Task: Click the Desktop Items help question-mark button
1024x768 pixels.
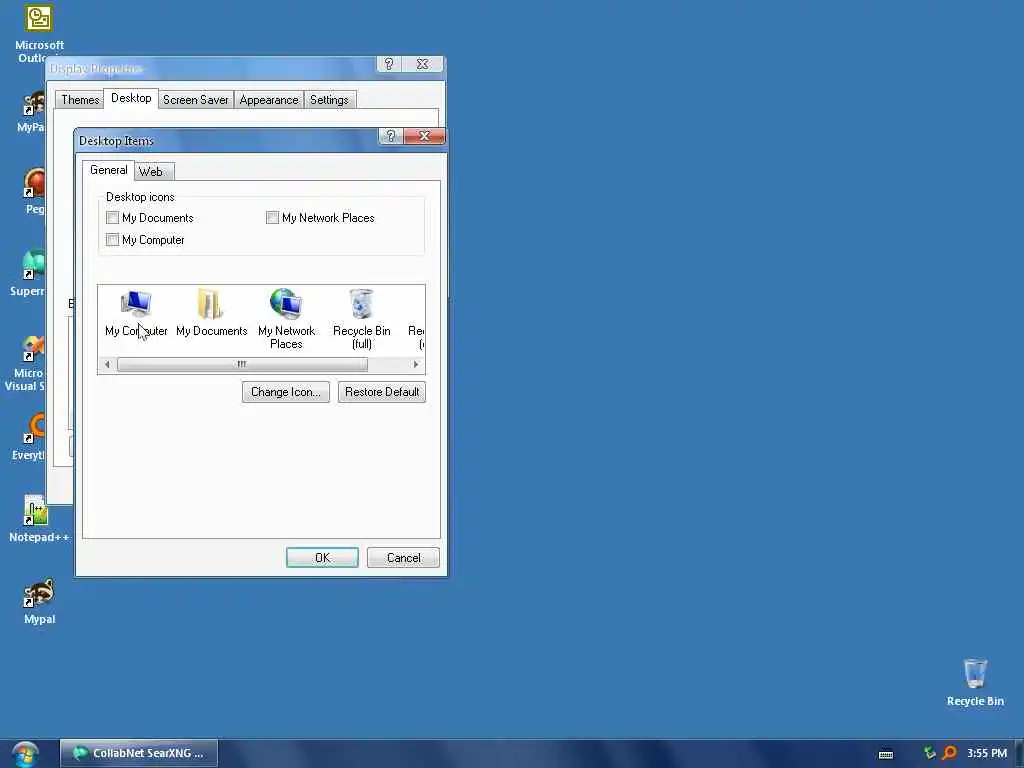Action: pos(391,136)
